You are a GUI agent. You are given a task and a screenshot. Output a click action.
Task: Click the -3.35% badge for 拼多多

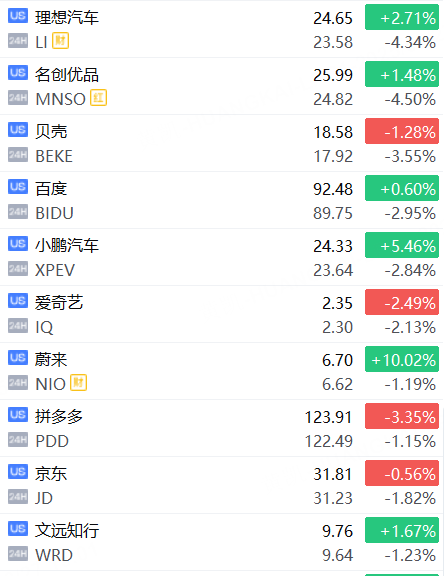(402, 416)
